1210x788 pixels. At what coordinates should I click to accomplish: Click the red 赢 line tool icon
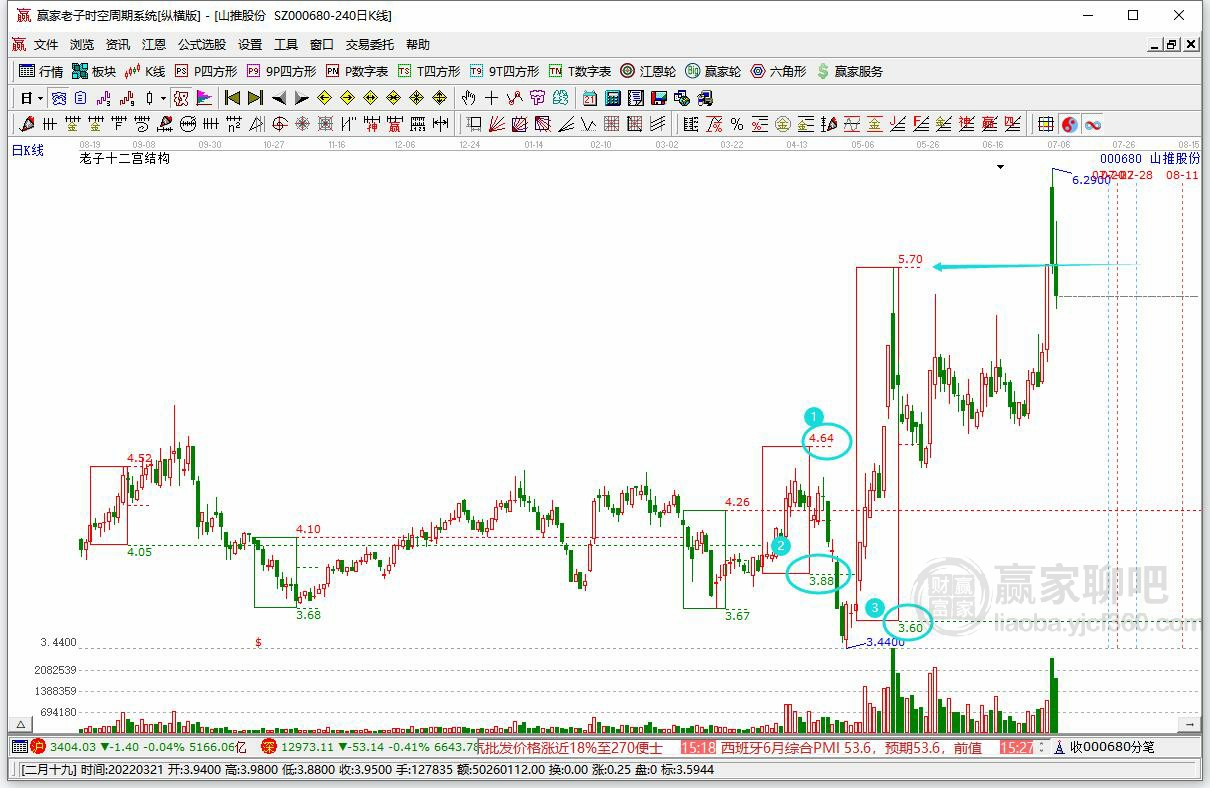tap(395, 124)
